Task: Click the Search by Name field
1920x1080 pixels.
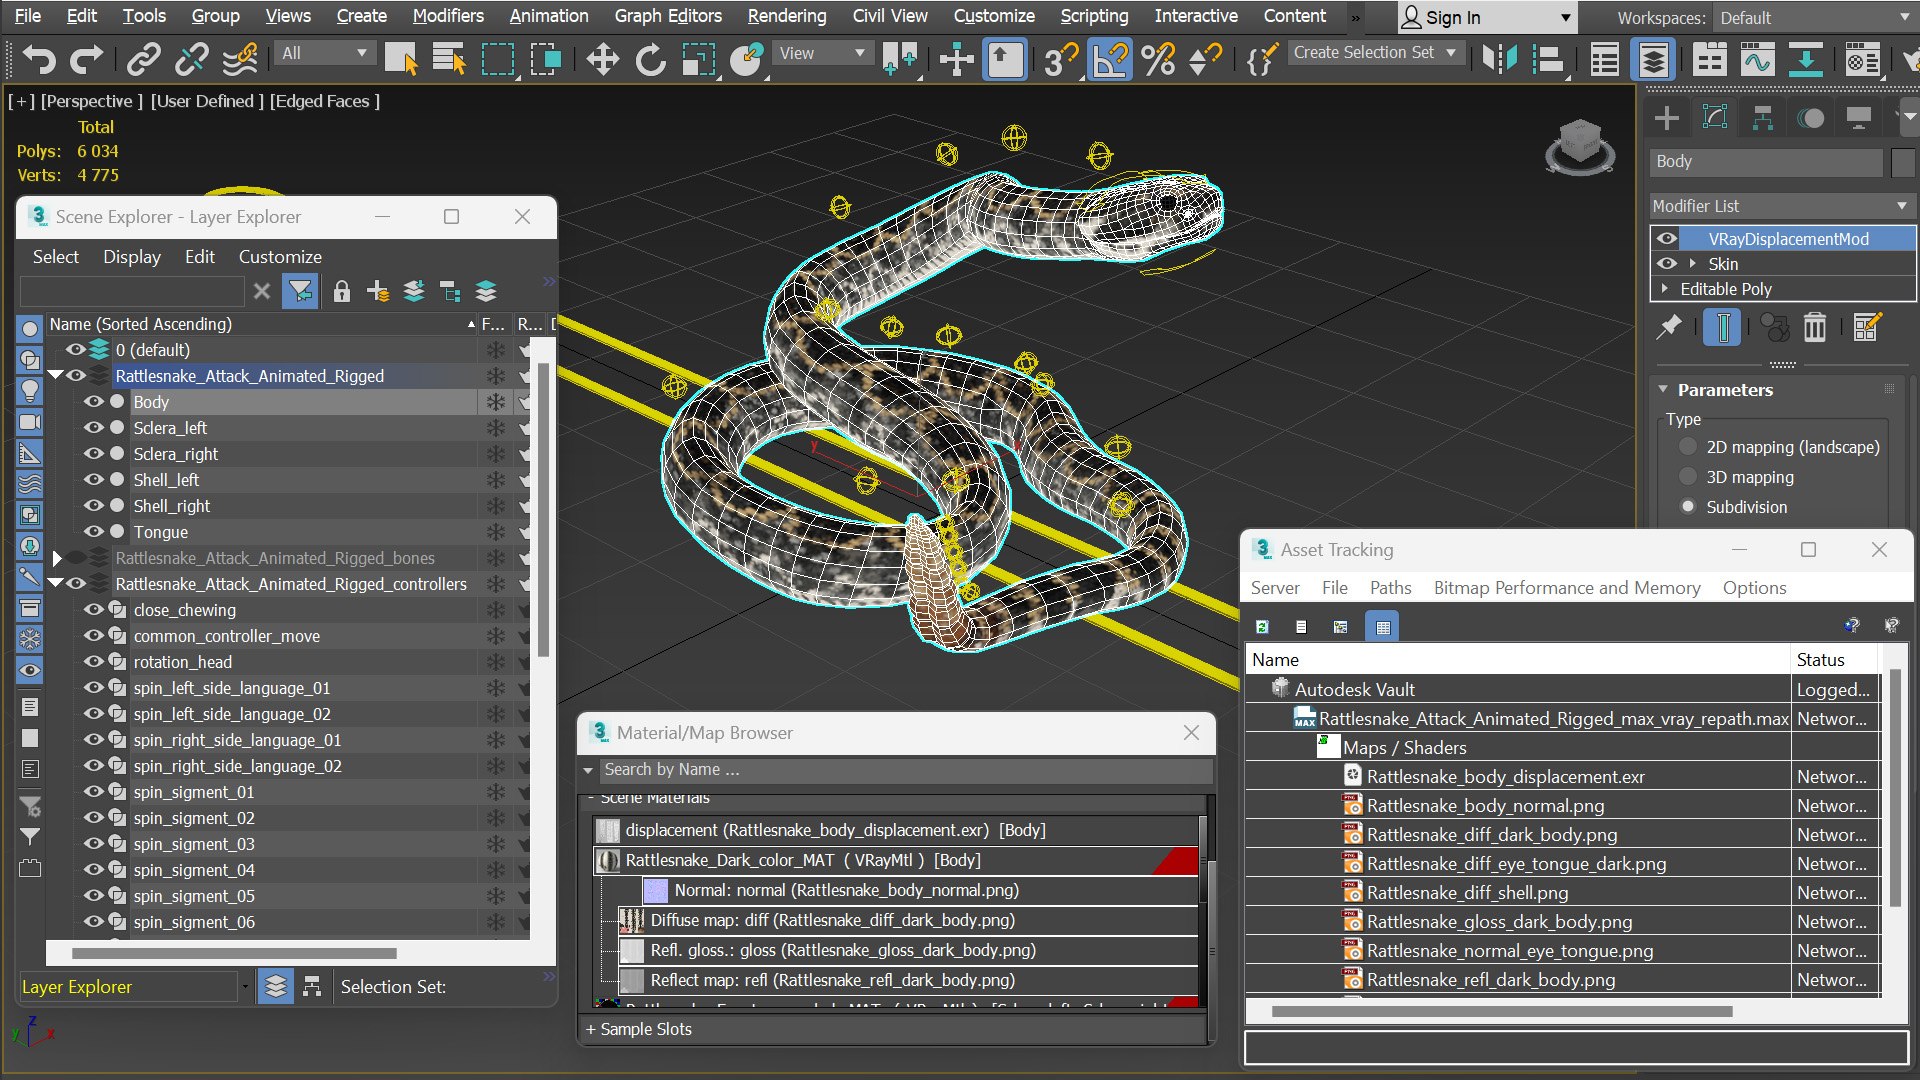Action: (x=905, y=769)
